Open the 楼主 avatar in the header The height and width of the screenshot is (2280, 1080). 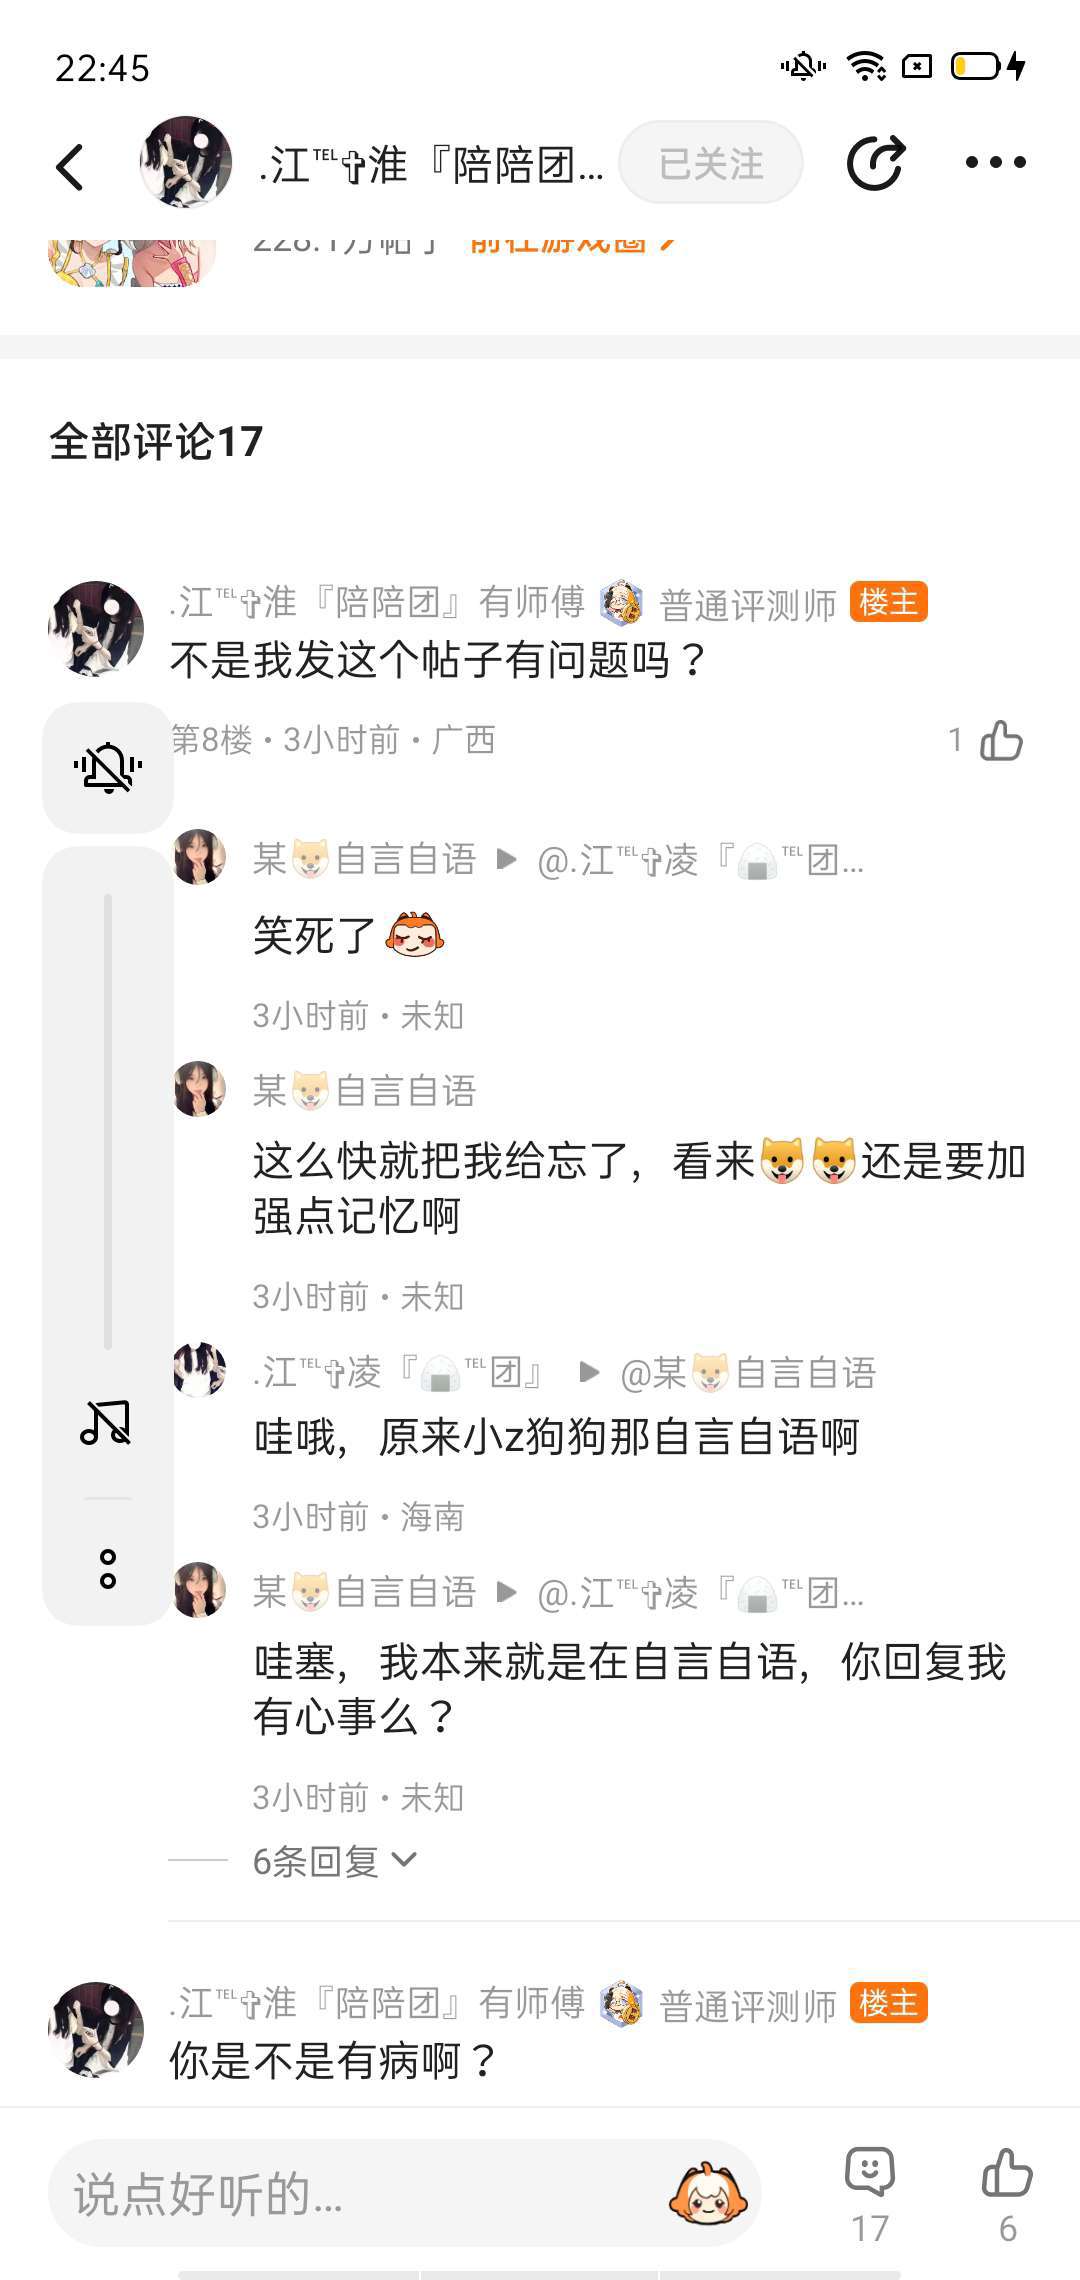click(186, 162)
